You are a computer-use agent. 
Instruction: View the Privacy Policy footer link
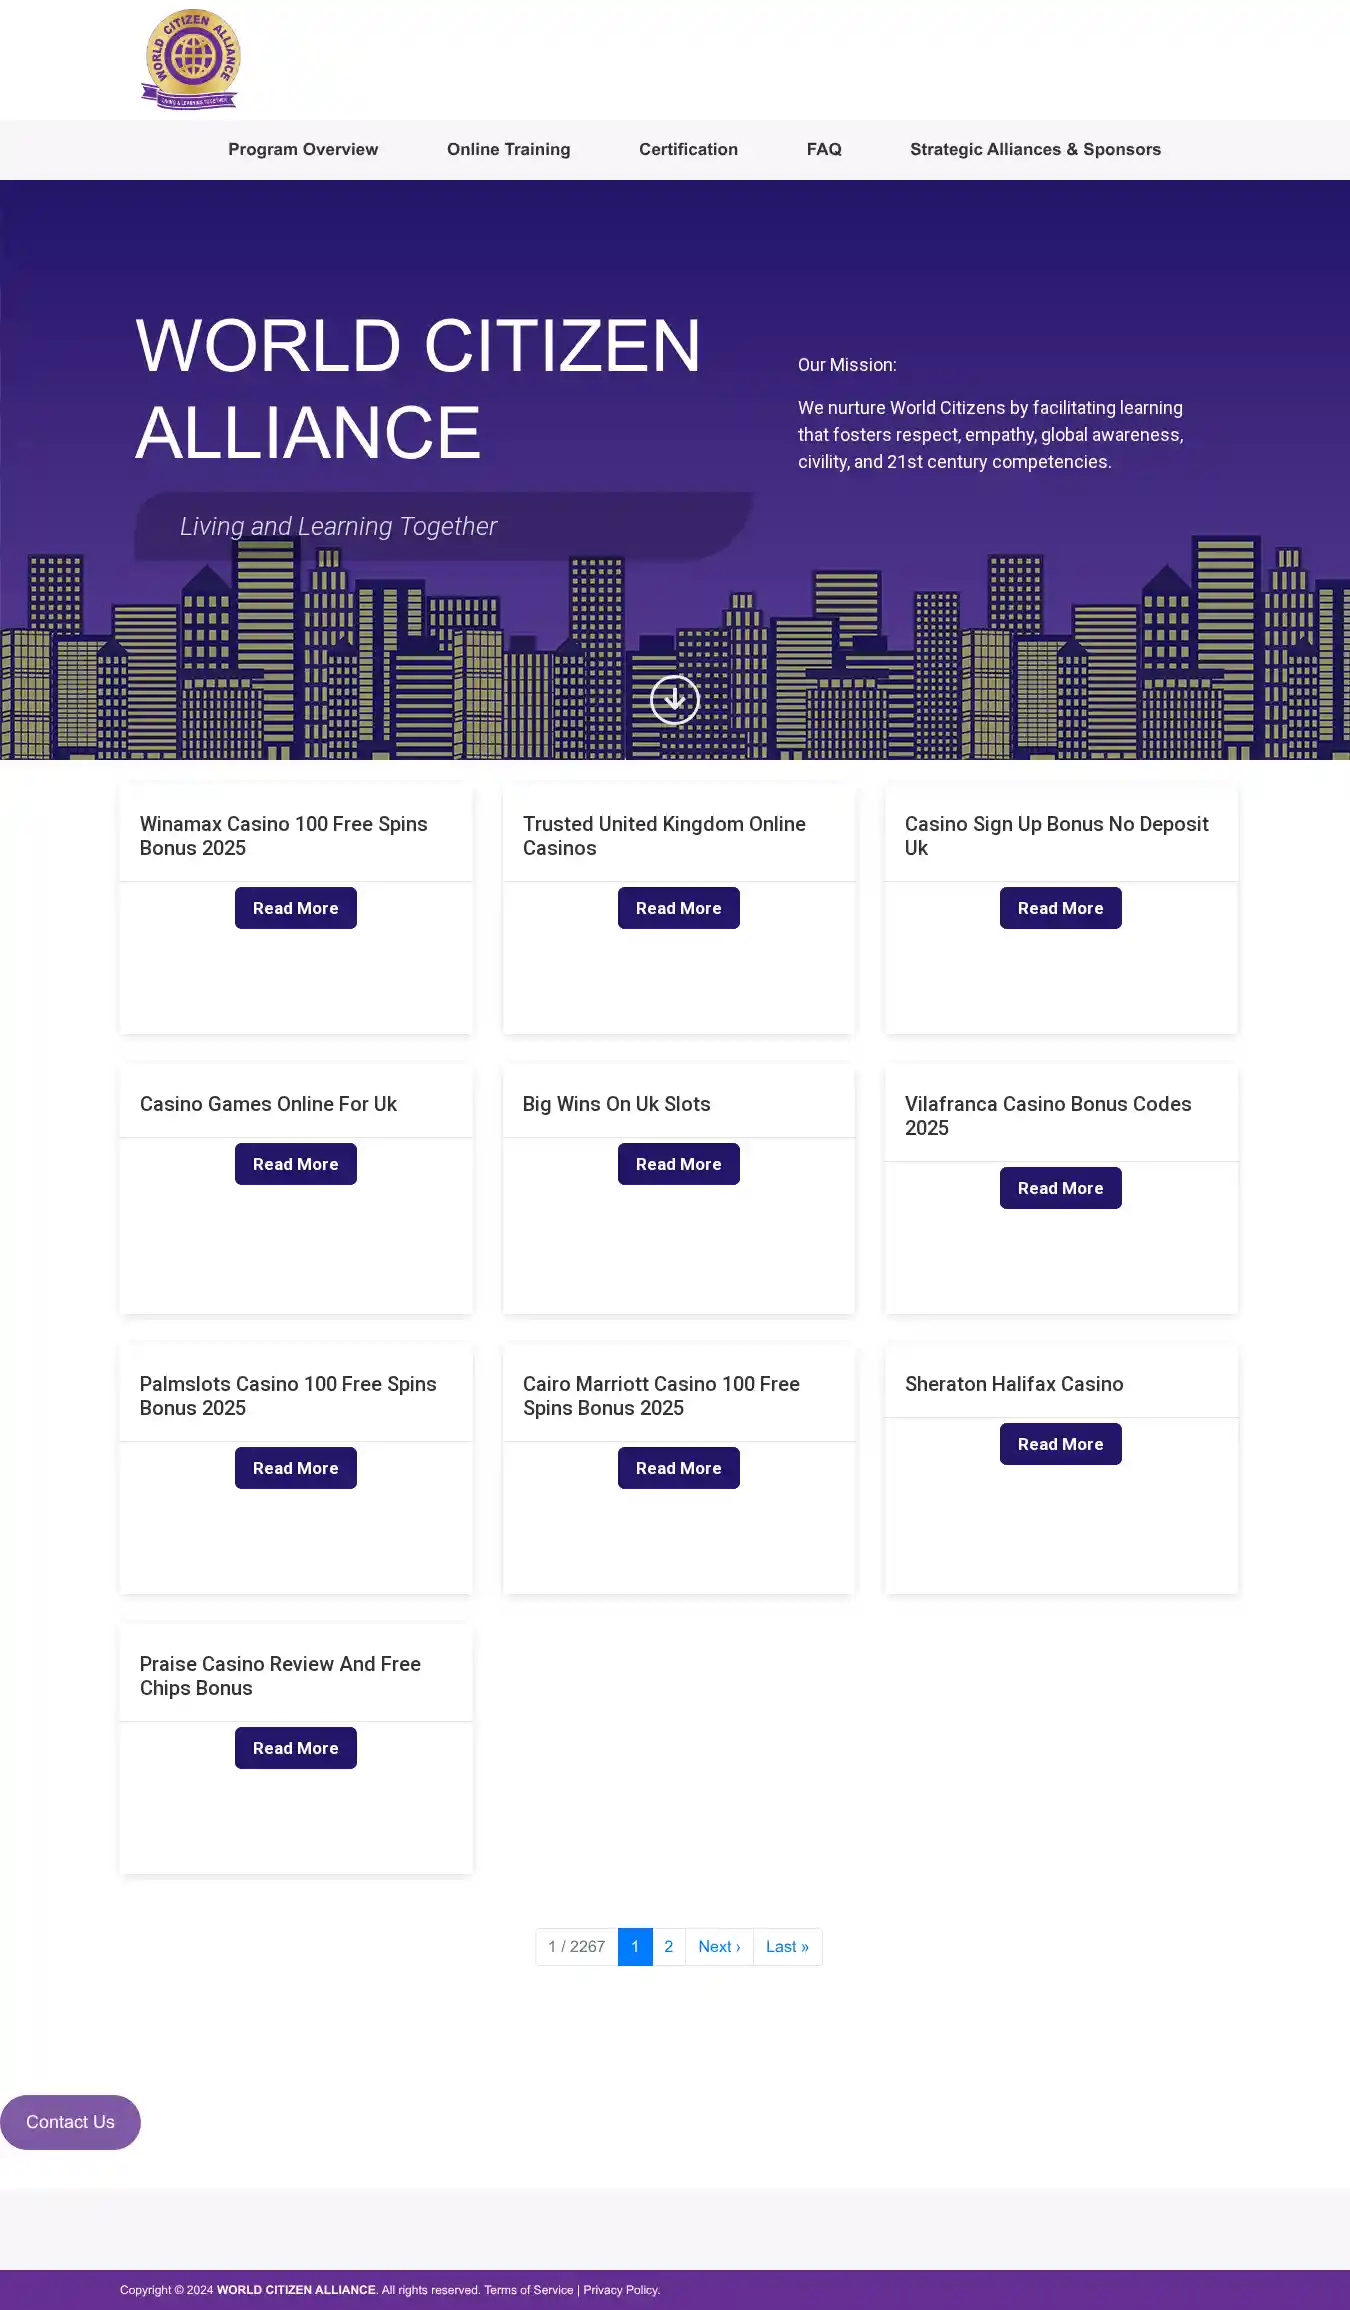pyautogui.click(x=621, y=2290)
